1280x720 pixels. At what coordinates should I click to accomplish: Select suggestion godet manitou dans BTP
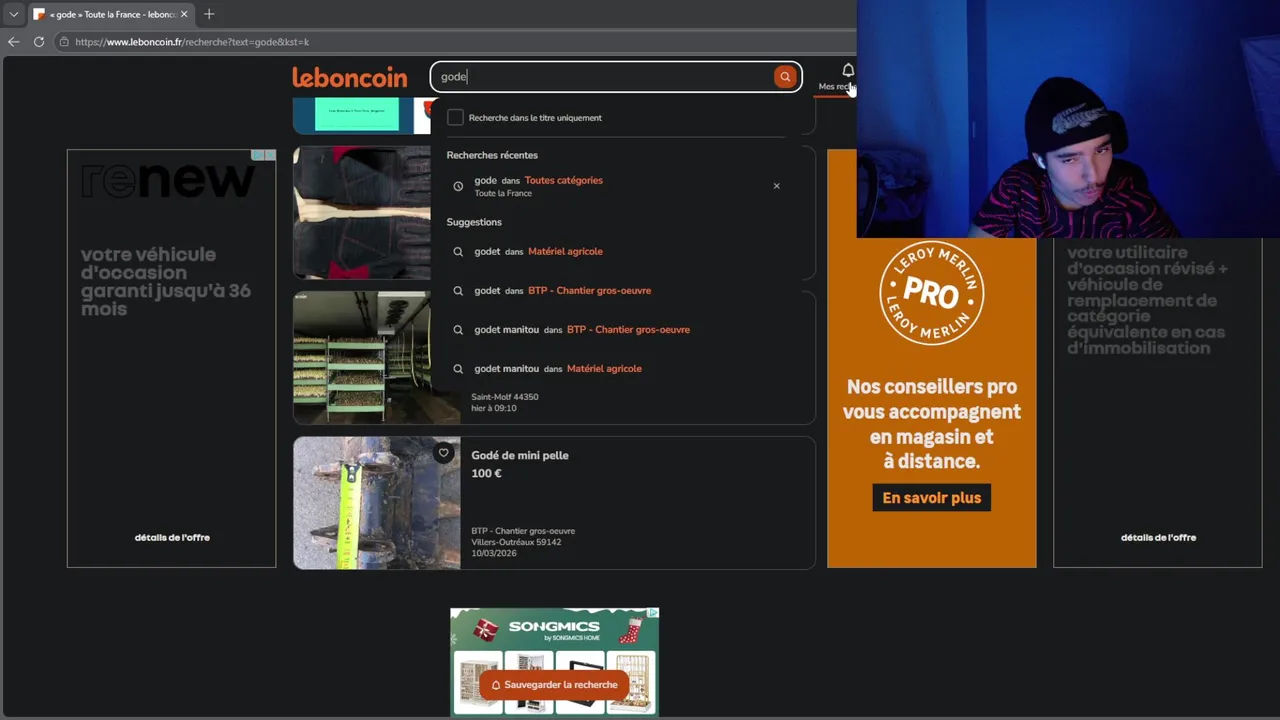tap(614, 330)
